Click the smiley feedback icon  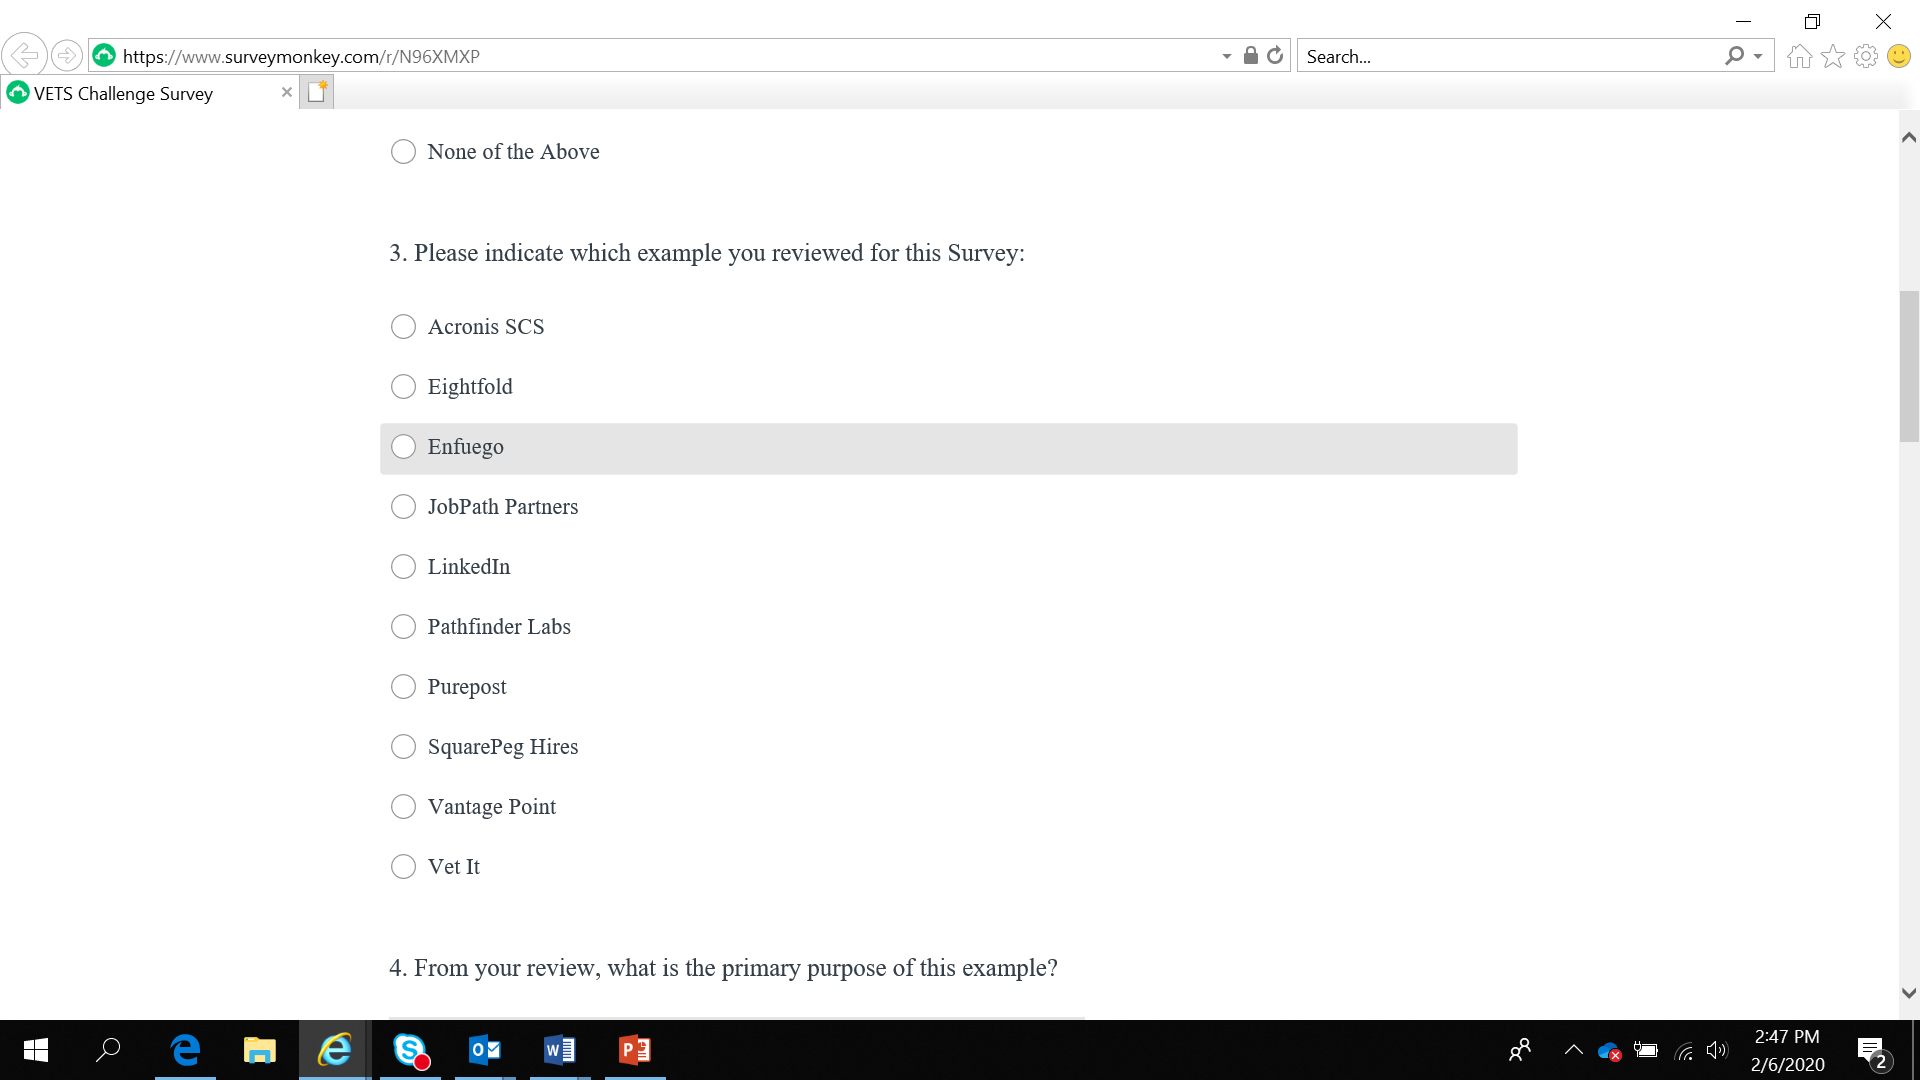(x=1898, y=57)
